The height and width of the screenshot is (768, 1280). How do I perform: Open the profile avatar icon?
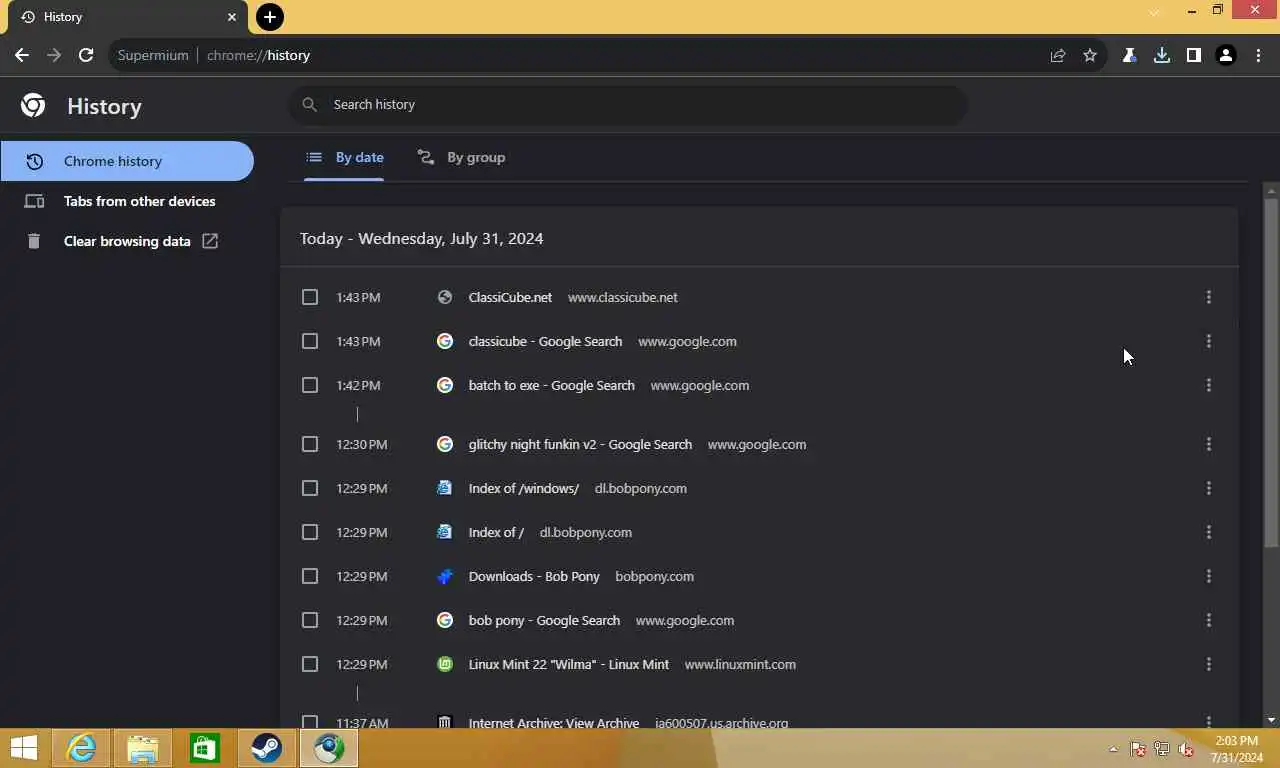[1226, 55]
